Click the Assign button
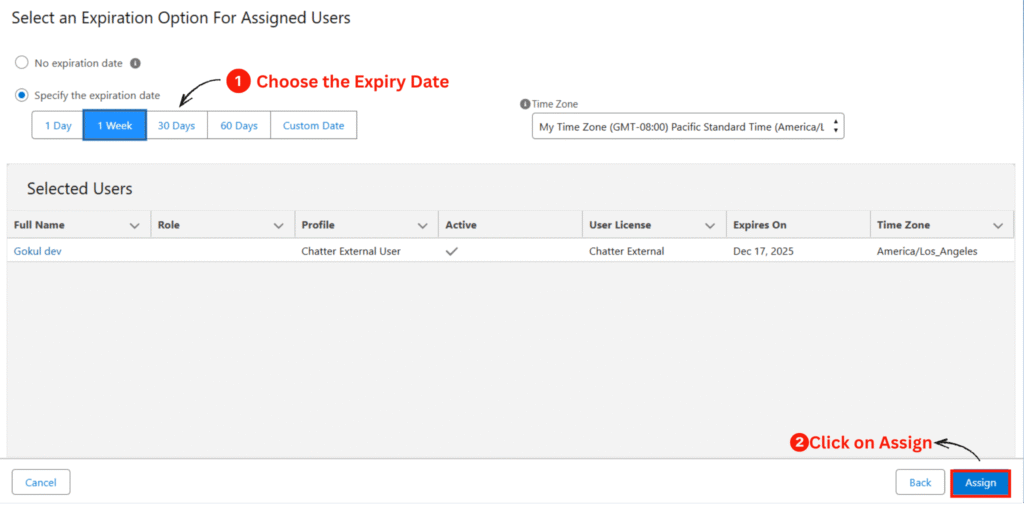The image size is (1024, 505). click(981, 483)
